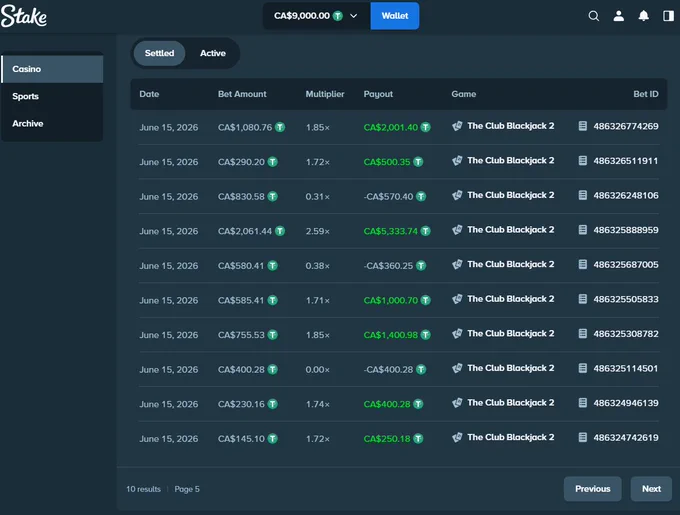Open the Wallet button
The image size is (680, 515).
(x=395, y=16)
